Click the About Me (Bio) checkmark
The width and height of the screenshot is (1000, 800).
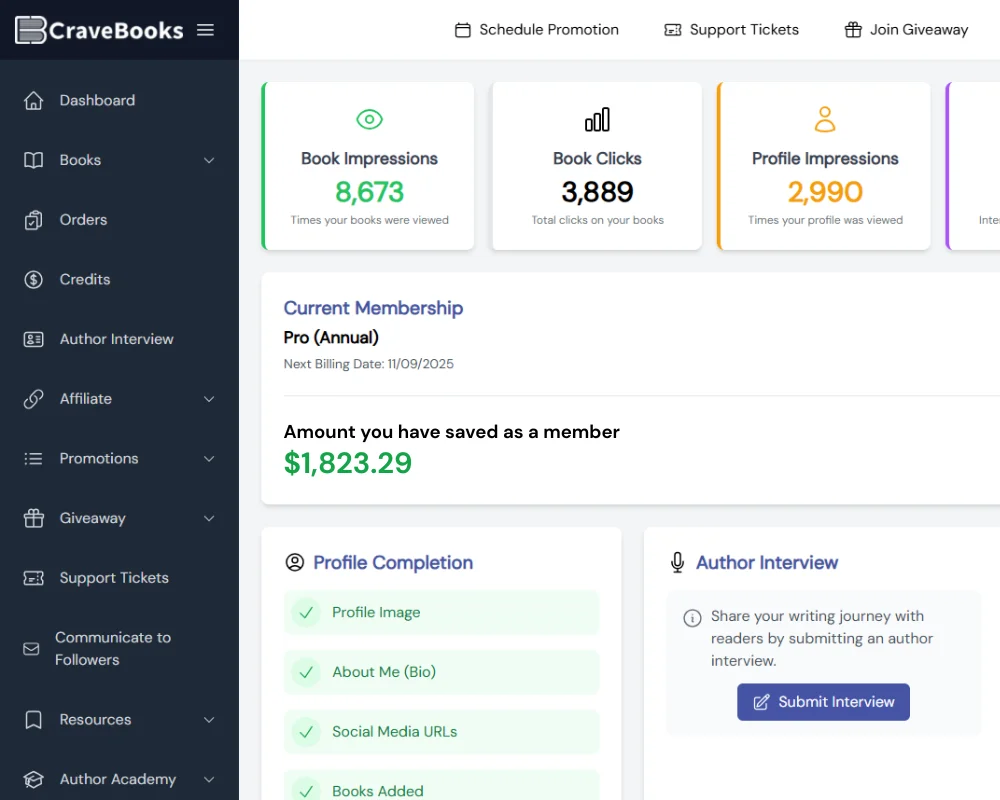(x=307, y=672)
